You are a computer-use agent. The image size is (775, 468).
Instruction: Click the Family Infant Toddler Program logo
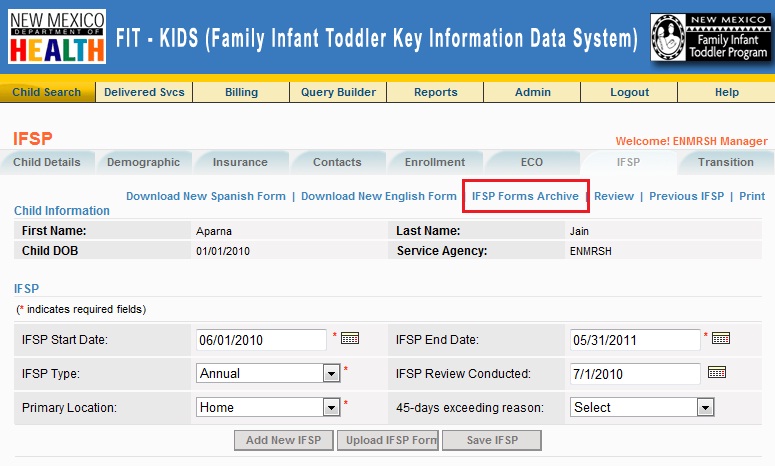(710, 38)
